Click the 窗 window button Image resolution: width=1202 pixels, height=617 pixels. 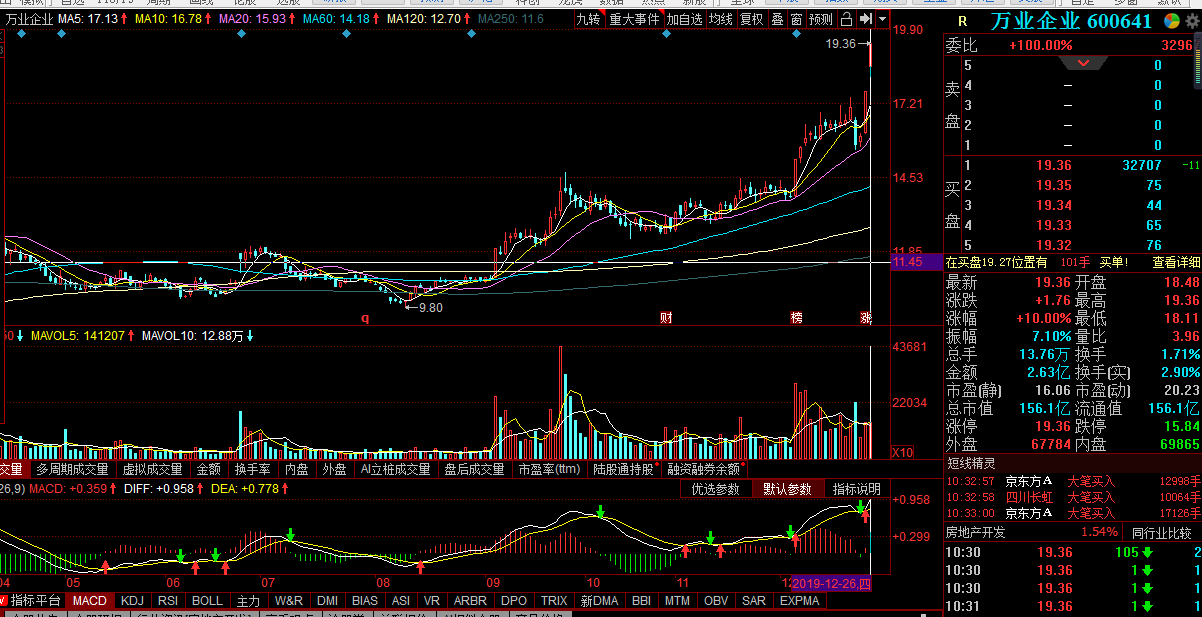pos(796,19)
